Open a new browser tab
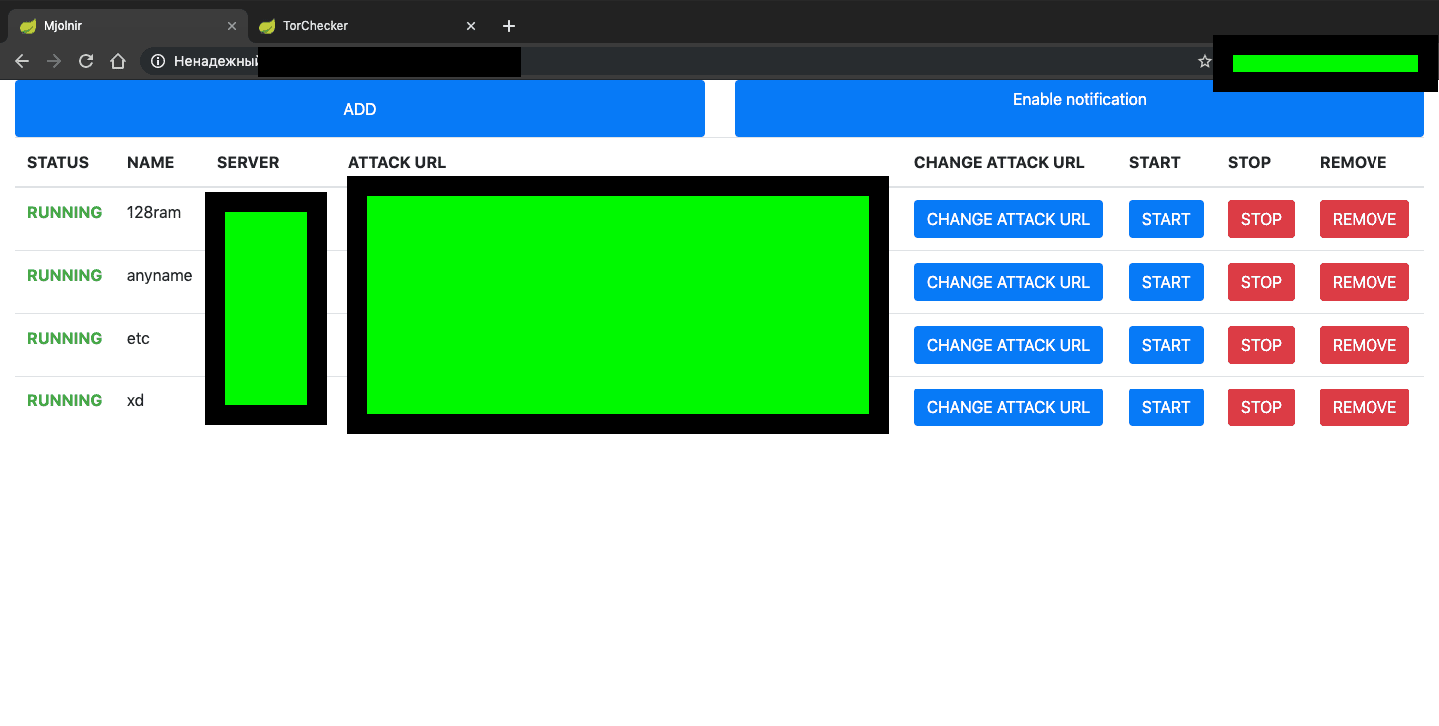 coord(508,25)
